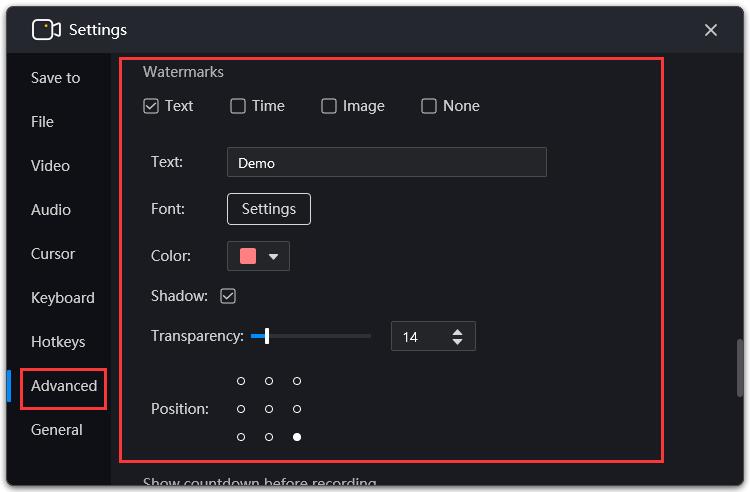
Task: Toggle the Shadow checkbox
Action: click(x=228, y=296)
